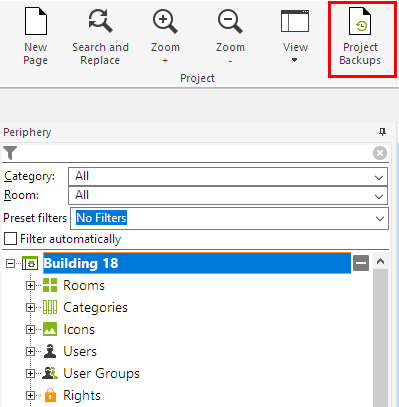Select the Icons tree item
The width and height of the screenshot is (399, 407).
point(79,329)
